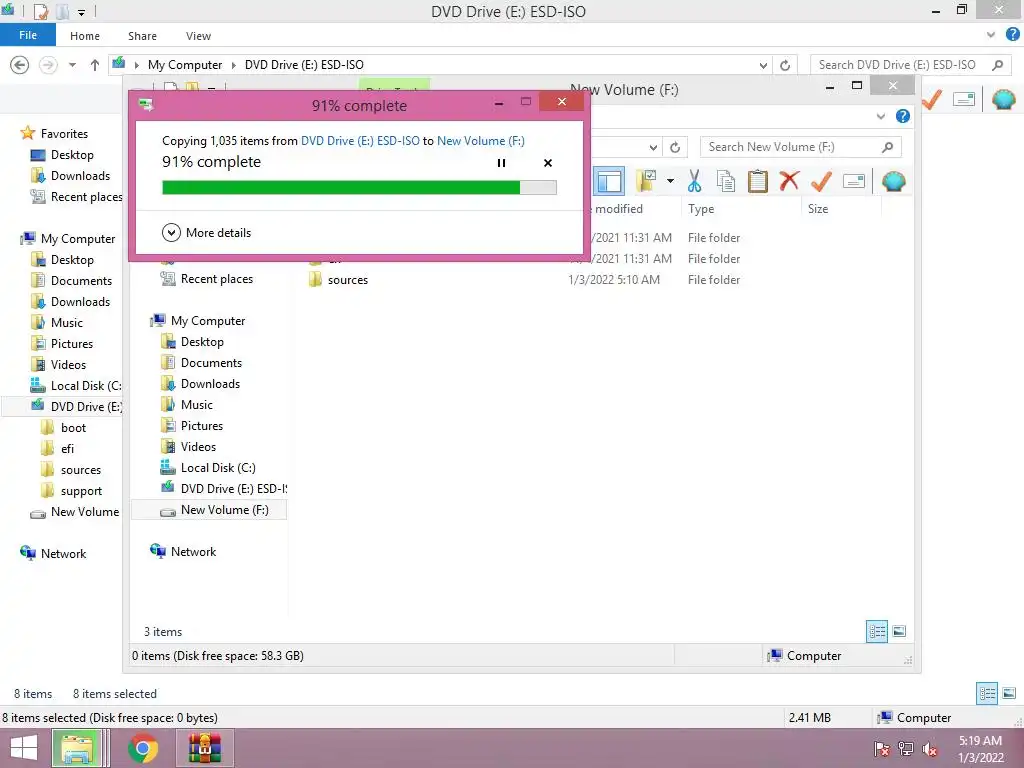Open folder options dropdown arrow in toolbar
Screen dimensions: 1024x768
671,181
